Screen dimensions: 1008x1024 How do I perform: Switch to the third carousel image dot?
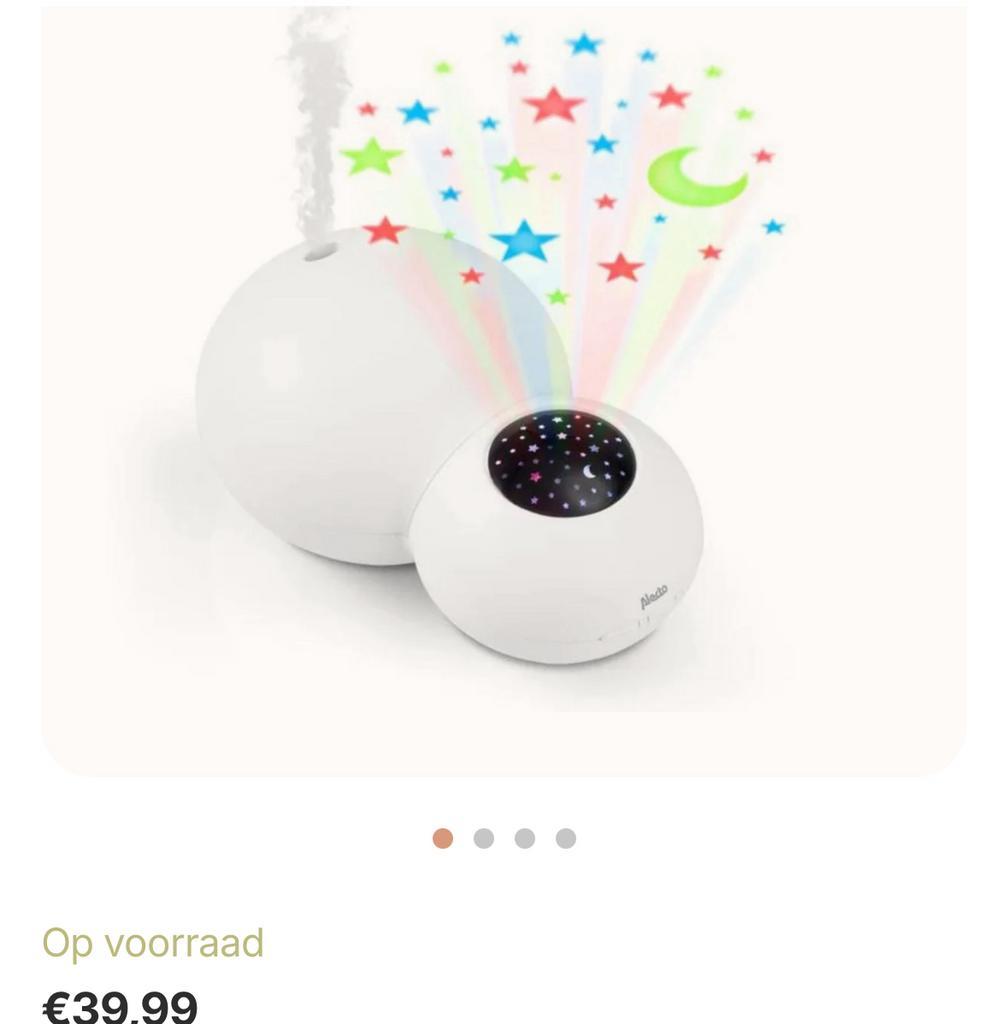pos(525,838)
